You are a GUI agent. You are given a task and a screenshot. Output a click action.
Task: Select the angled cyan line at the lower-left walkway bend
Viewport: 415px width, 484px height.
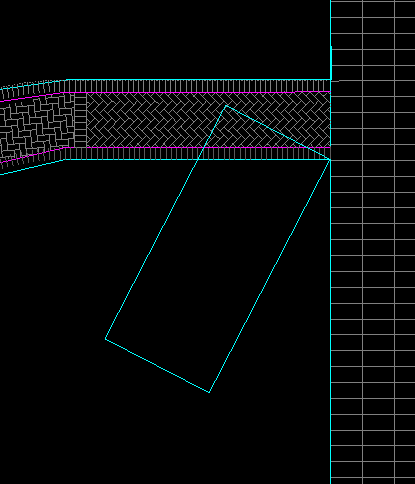(33, 167)
